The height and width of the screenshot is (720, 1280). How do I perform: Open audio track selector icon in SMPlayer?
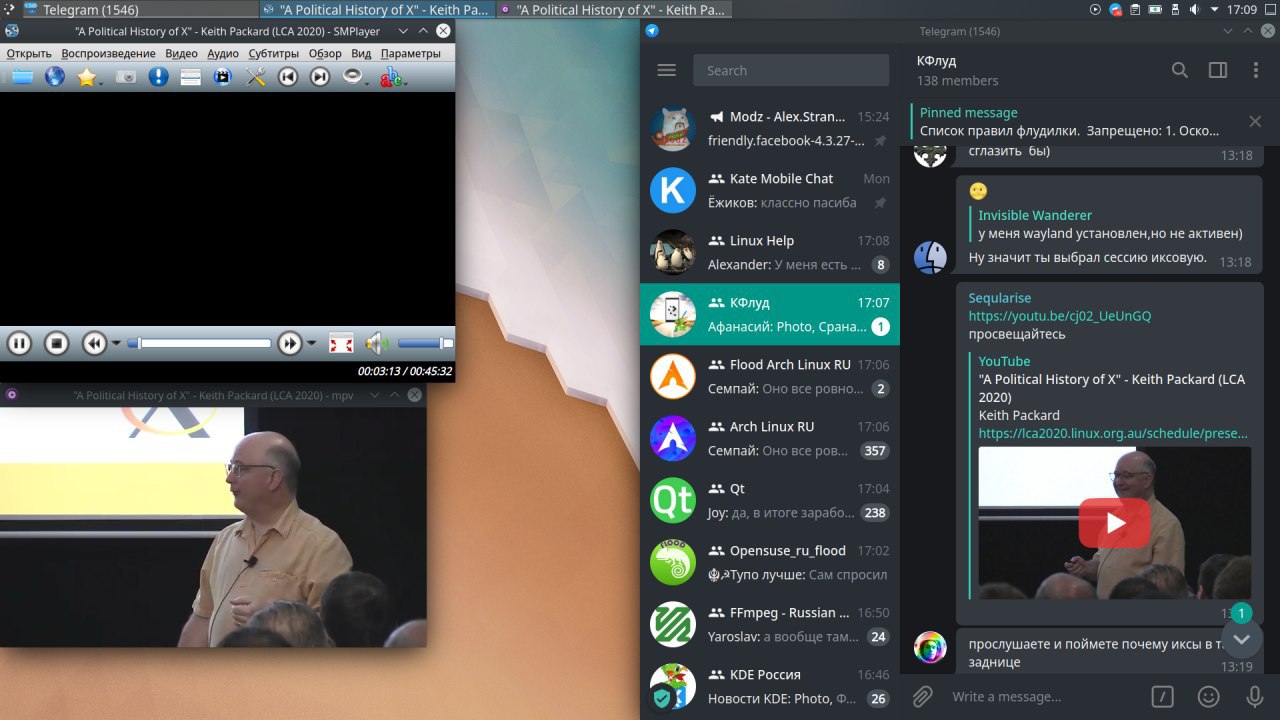coord(353,77)
